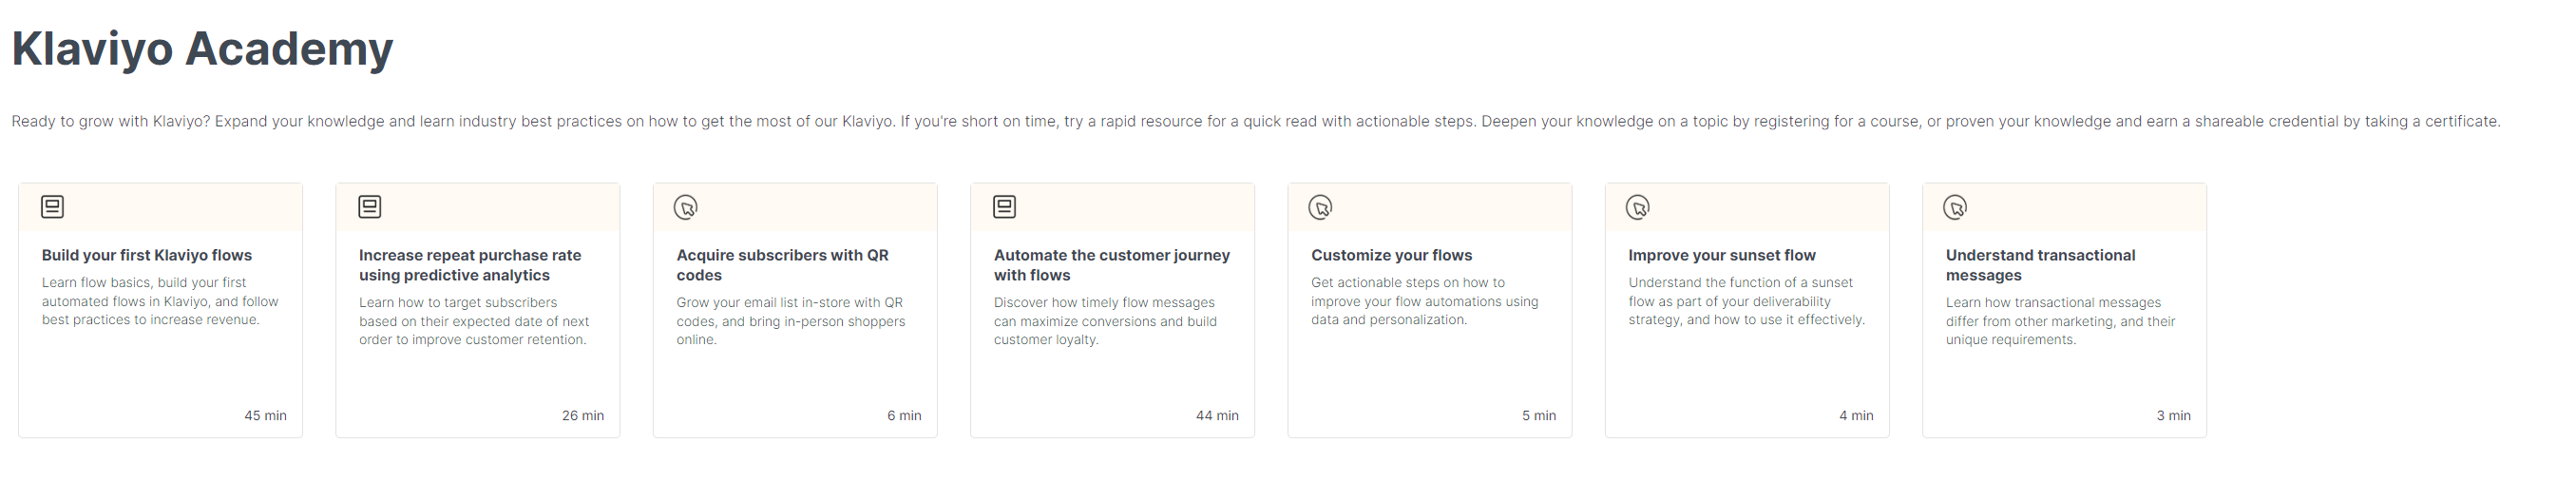Click description 'Get actionable steps on how to'
This screenshot has height=482, width=2576.
click(x=1425, y=302)
